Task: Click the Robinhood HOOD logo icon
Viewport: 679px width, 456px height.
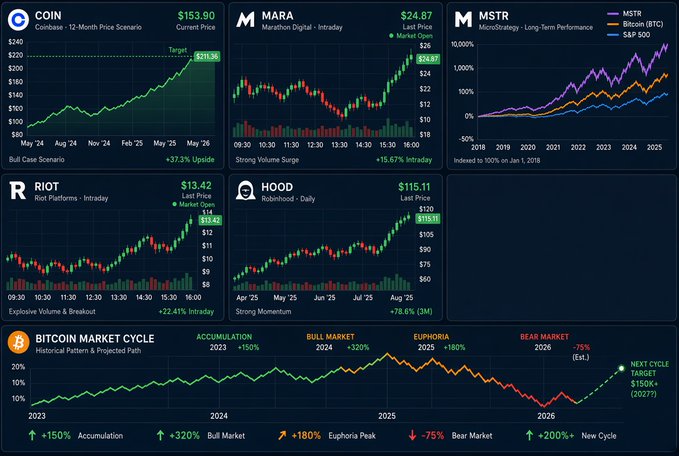Action: [x=246, y=191]
